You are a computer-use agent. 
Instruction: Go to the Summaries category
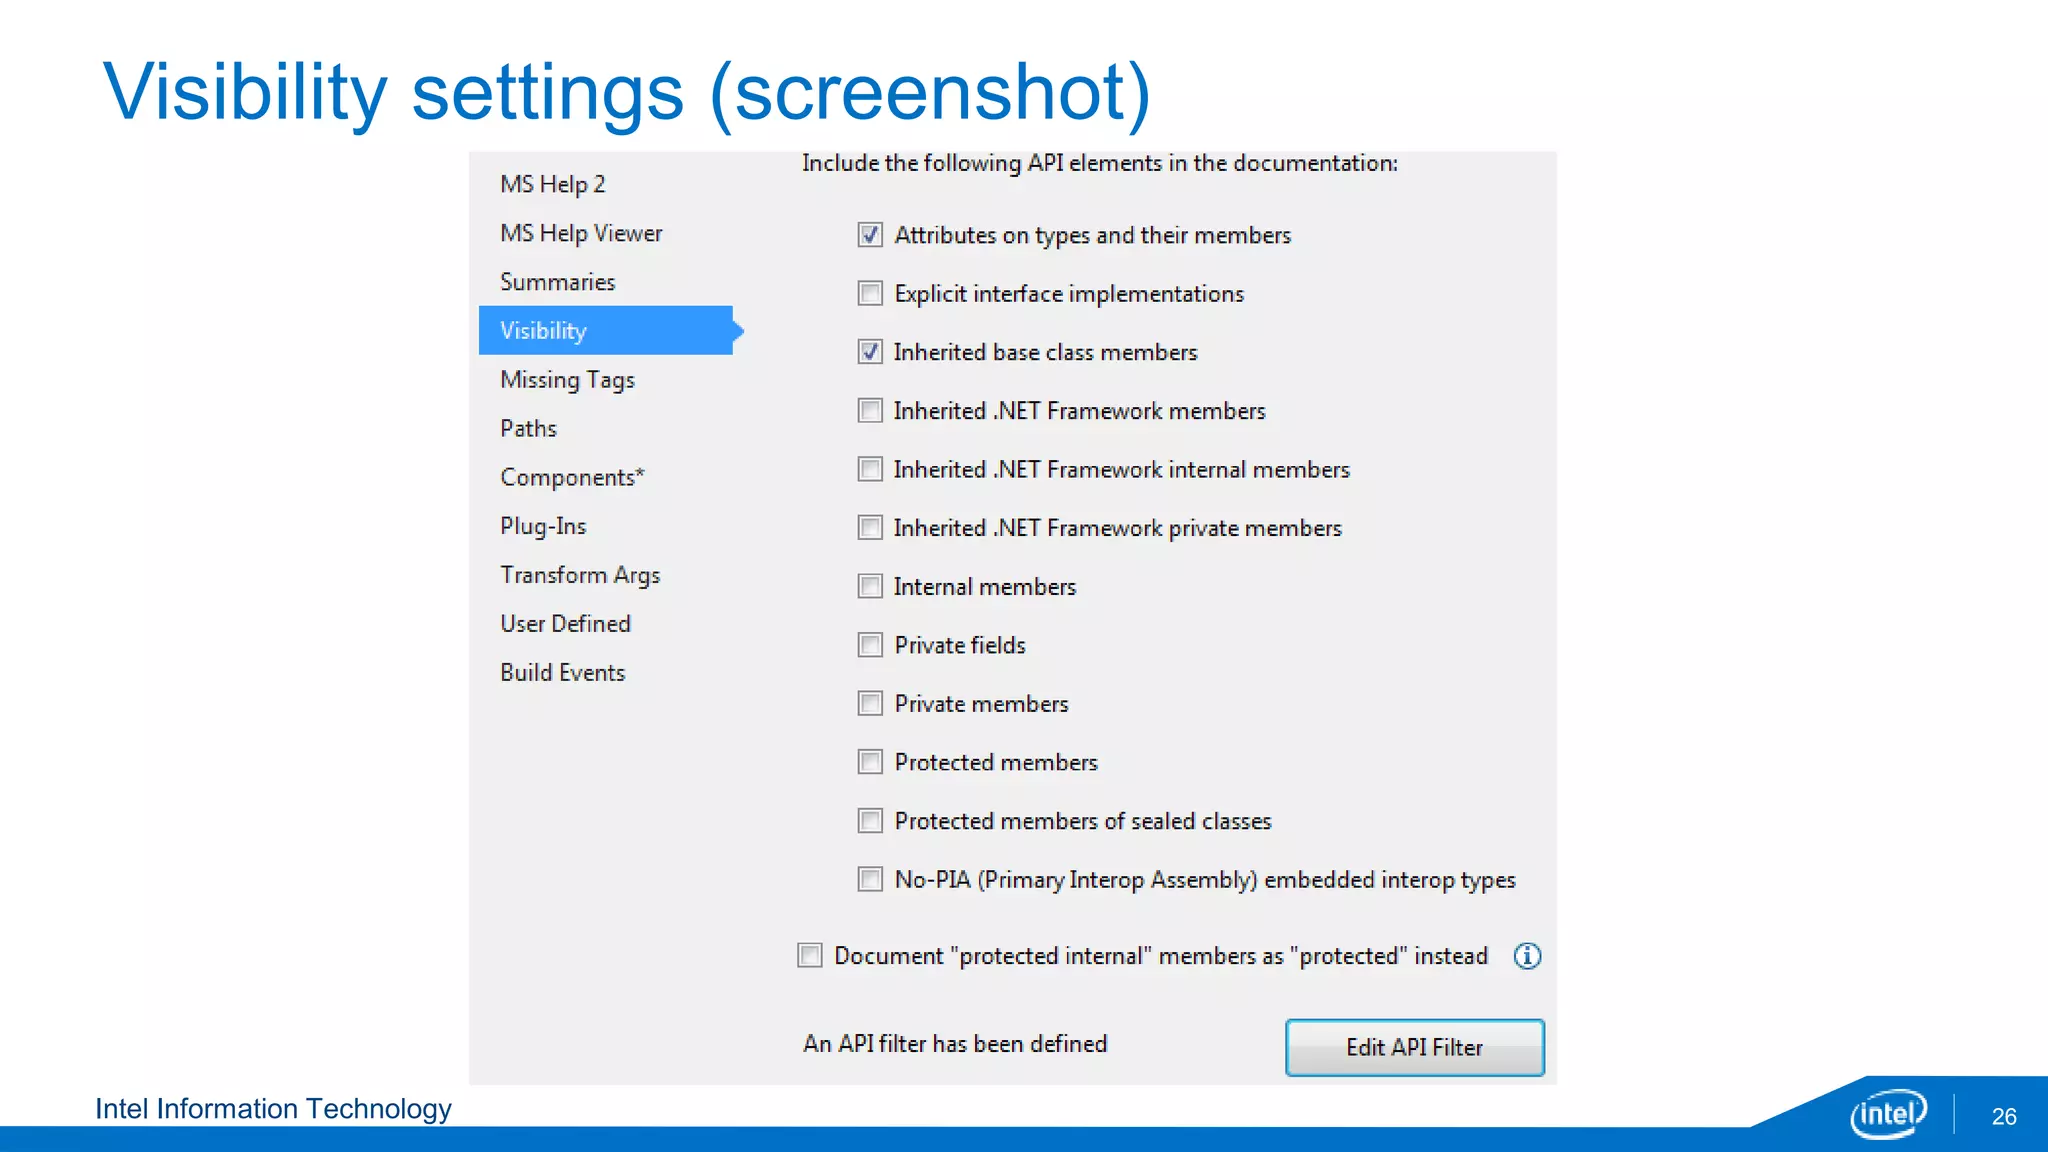coord(557,282)
